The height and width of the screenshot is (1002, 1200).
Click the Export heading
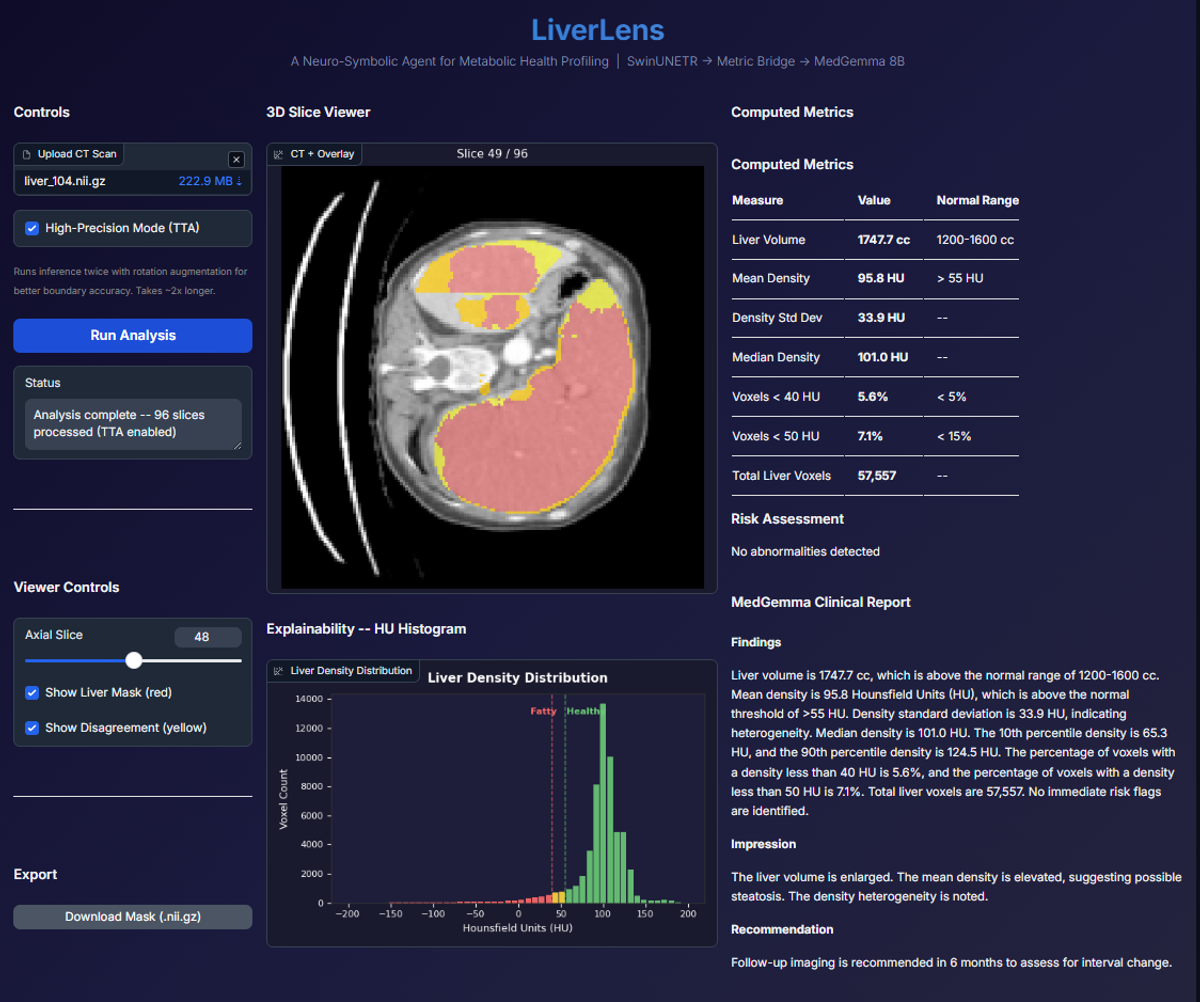(35, 874)
